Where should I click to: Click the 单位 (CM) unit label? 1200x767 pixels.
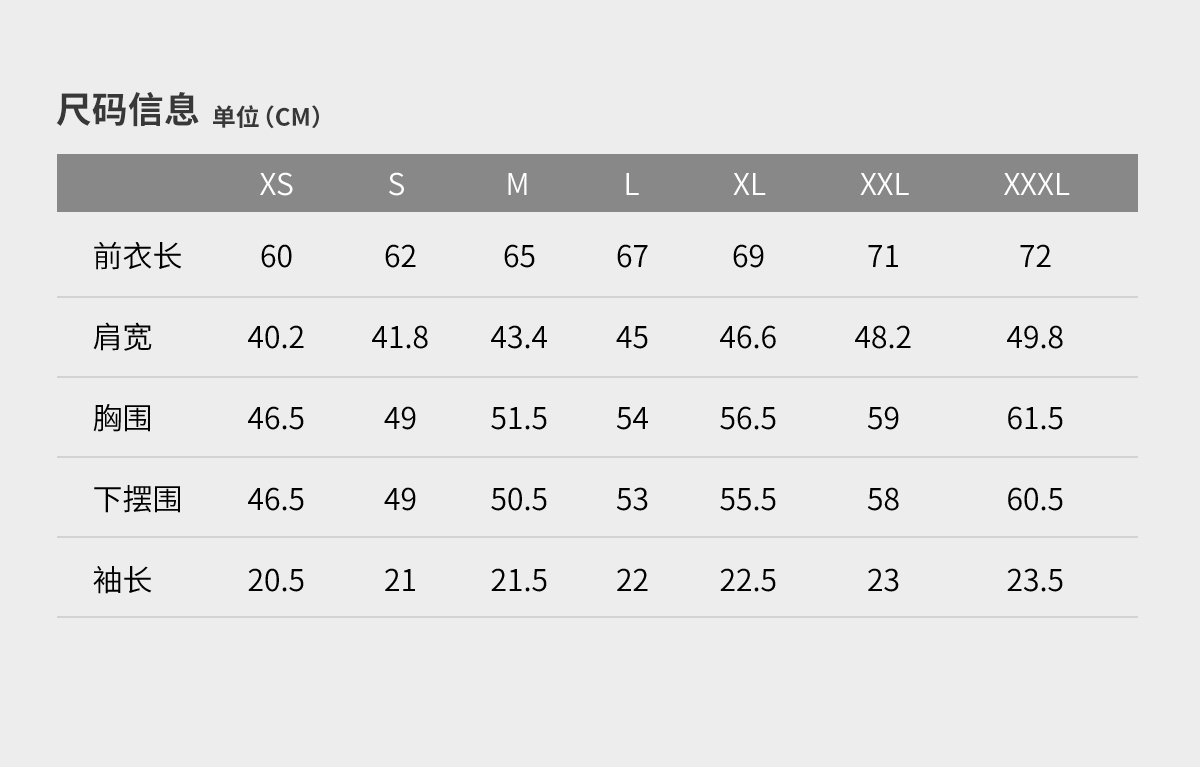(x=266, y=117)
